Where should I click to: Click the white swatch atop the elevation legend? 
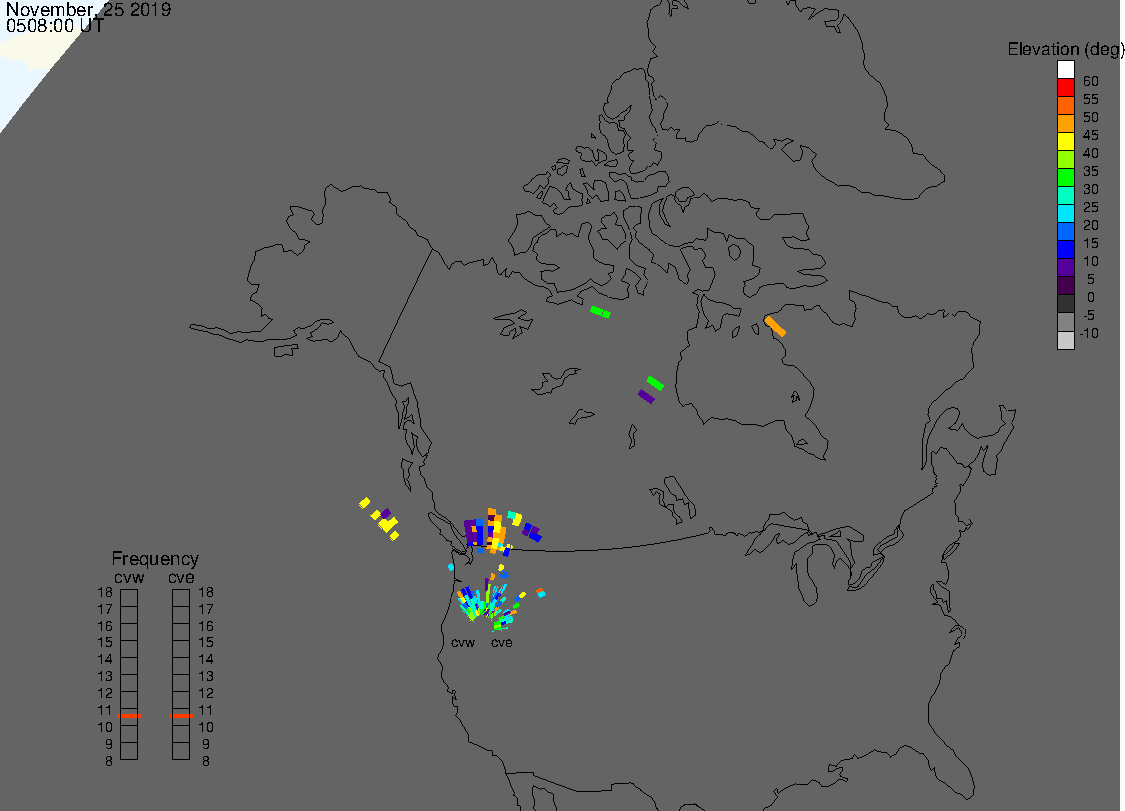tap(1065, 70)
